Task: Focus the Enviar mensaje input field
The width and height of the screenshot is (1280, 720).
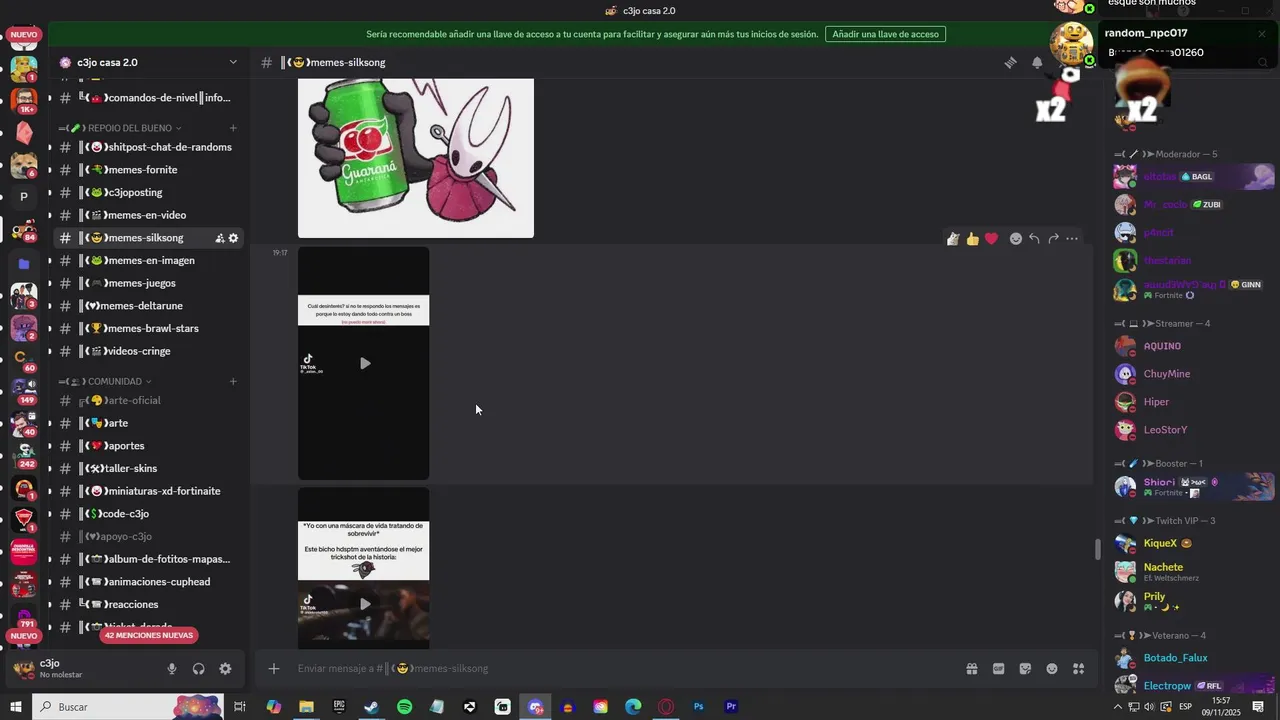Action: click(620, 669)
